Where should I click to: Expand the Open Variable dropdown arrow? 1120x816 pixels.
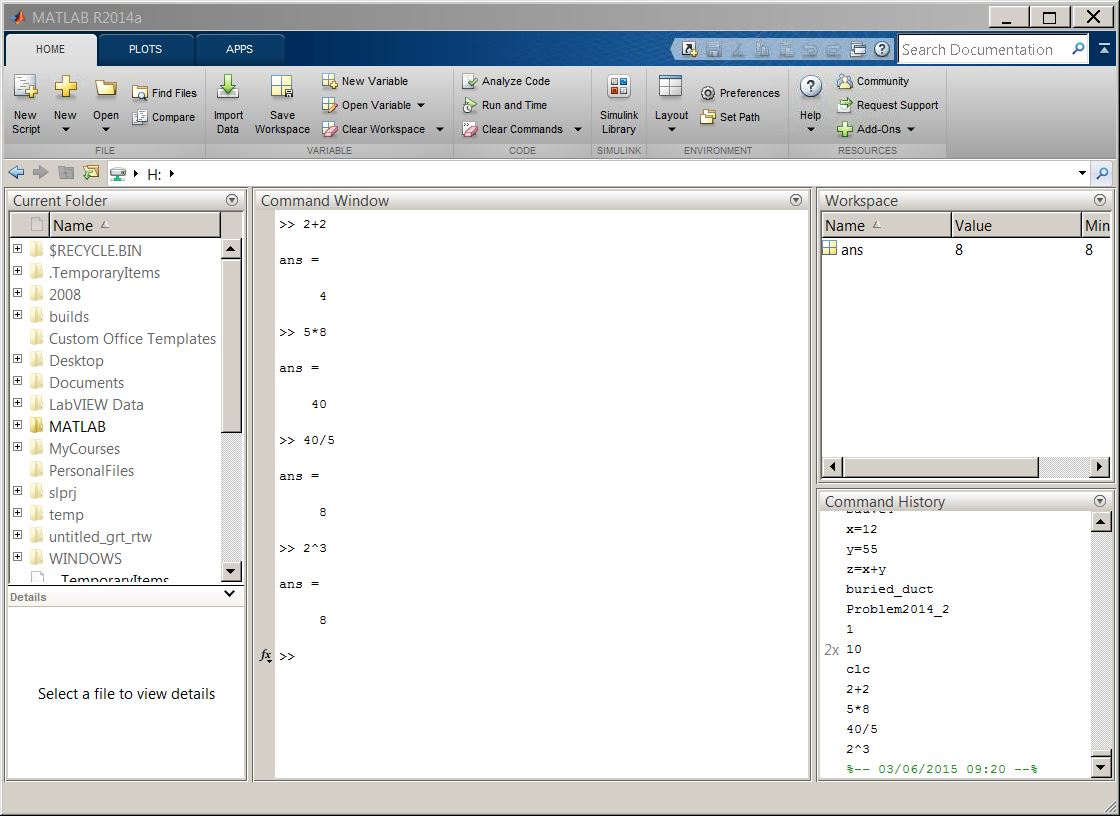(x=421, y=105)
